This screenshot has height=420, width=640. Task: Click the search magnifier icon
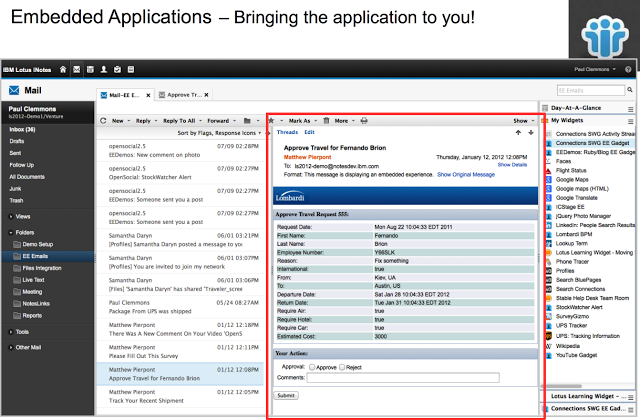point(630,90)
